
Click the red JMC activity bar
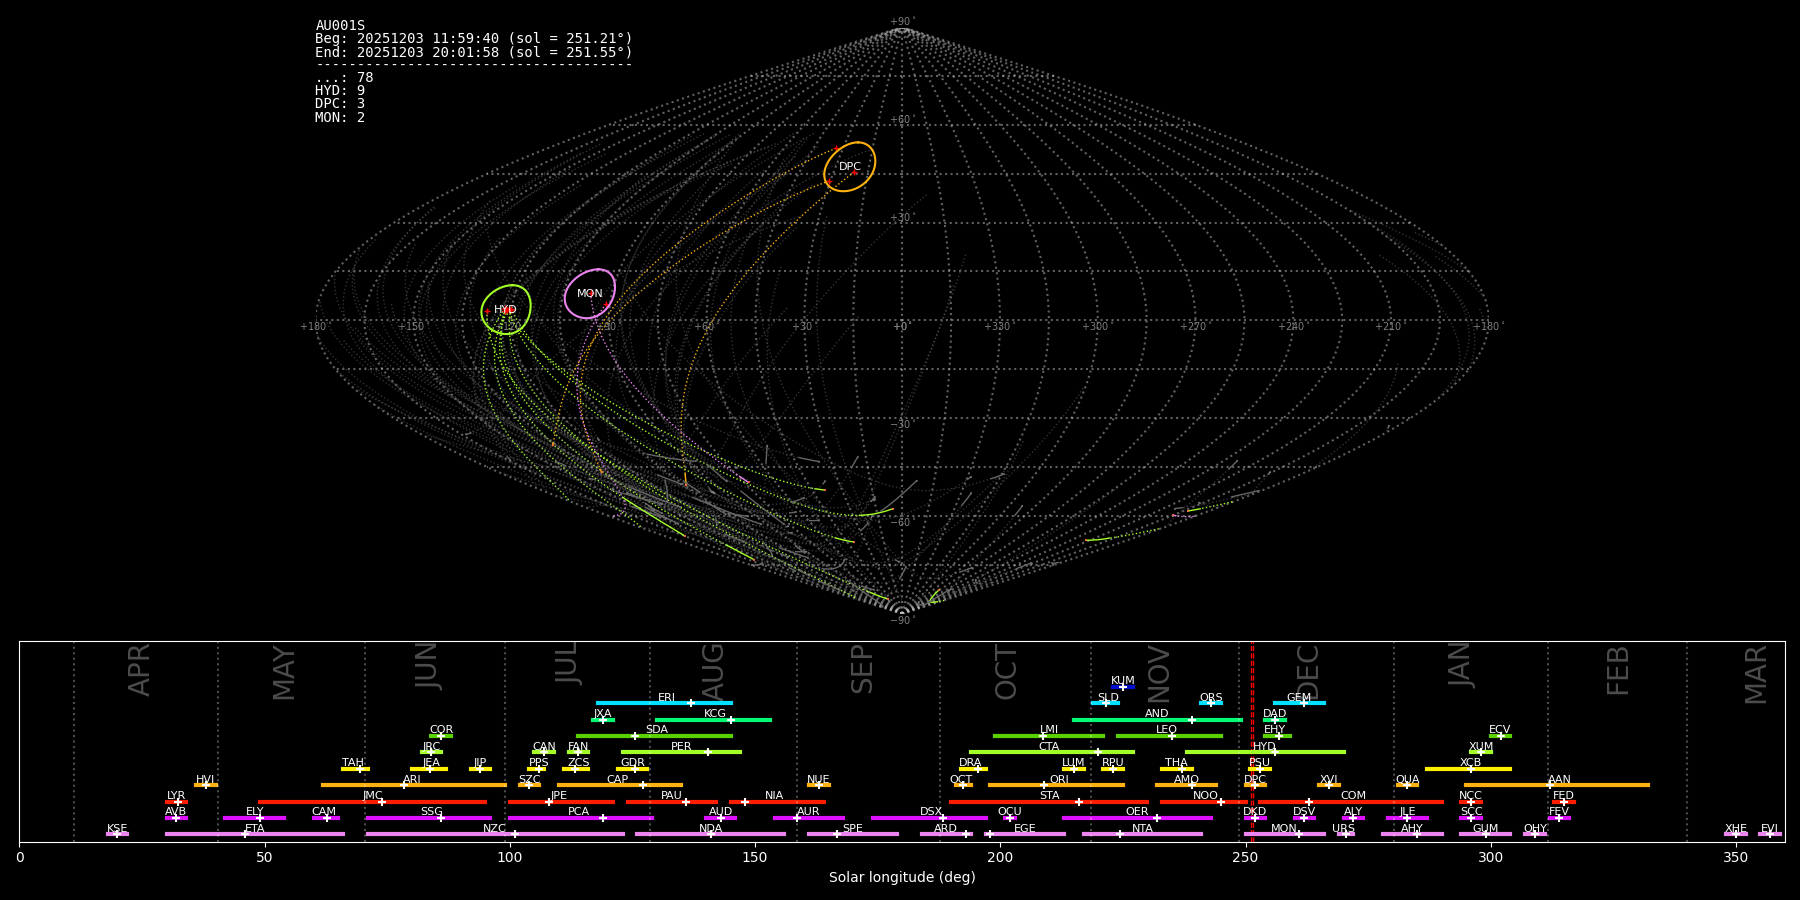click(x=373, y=802)
